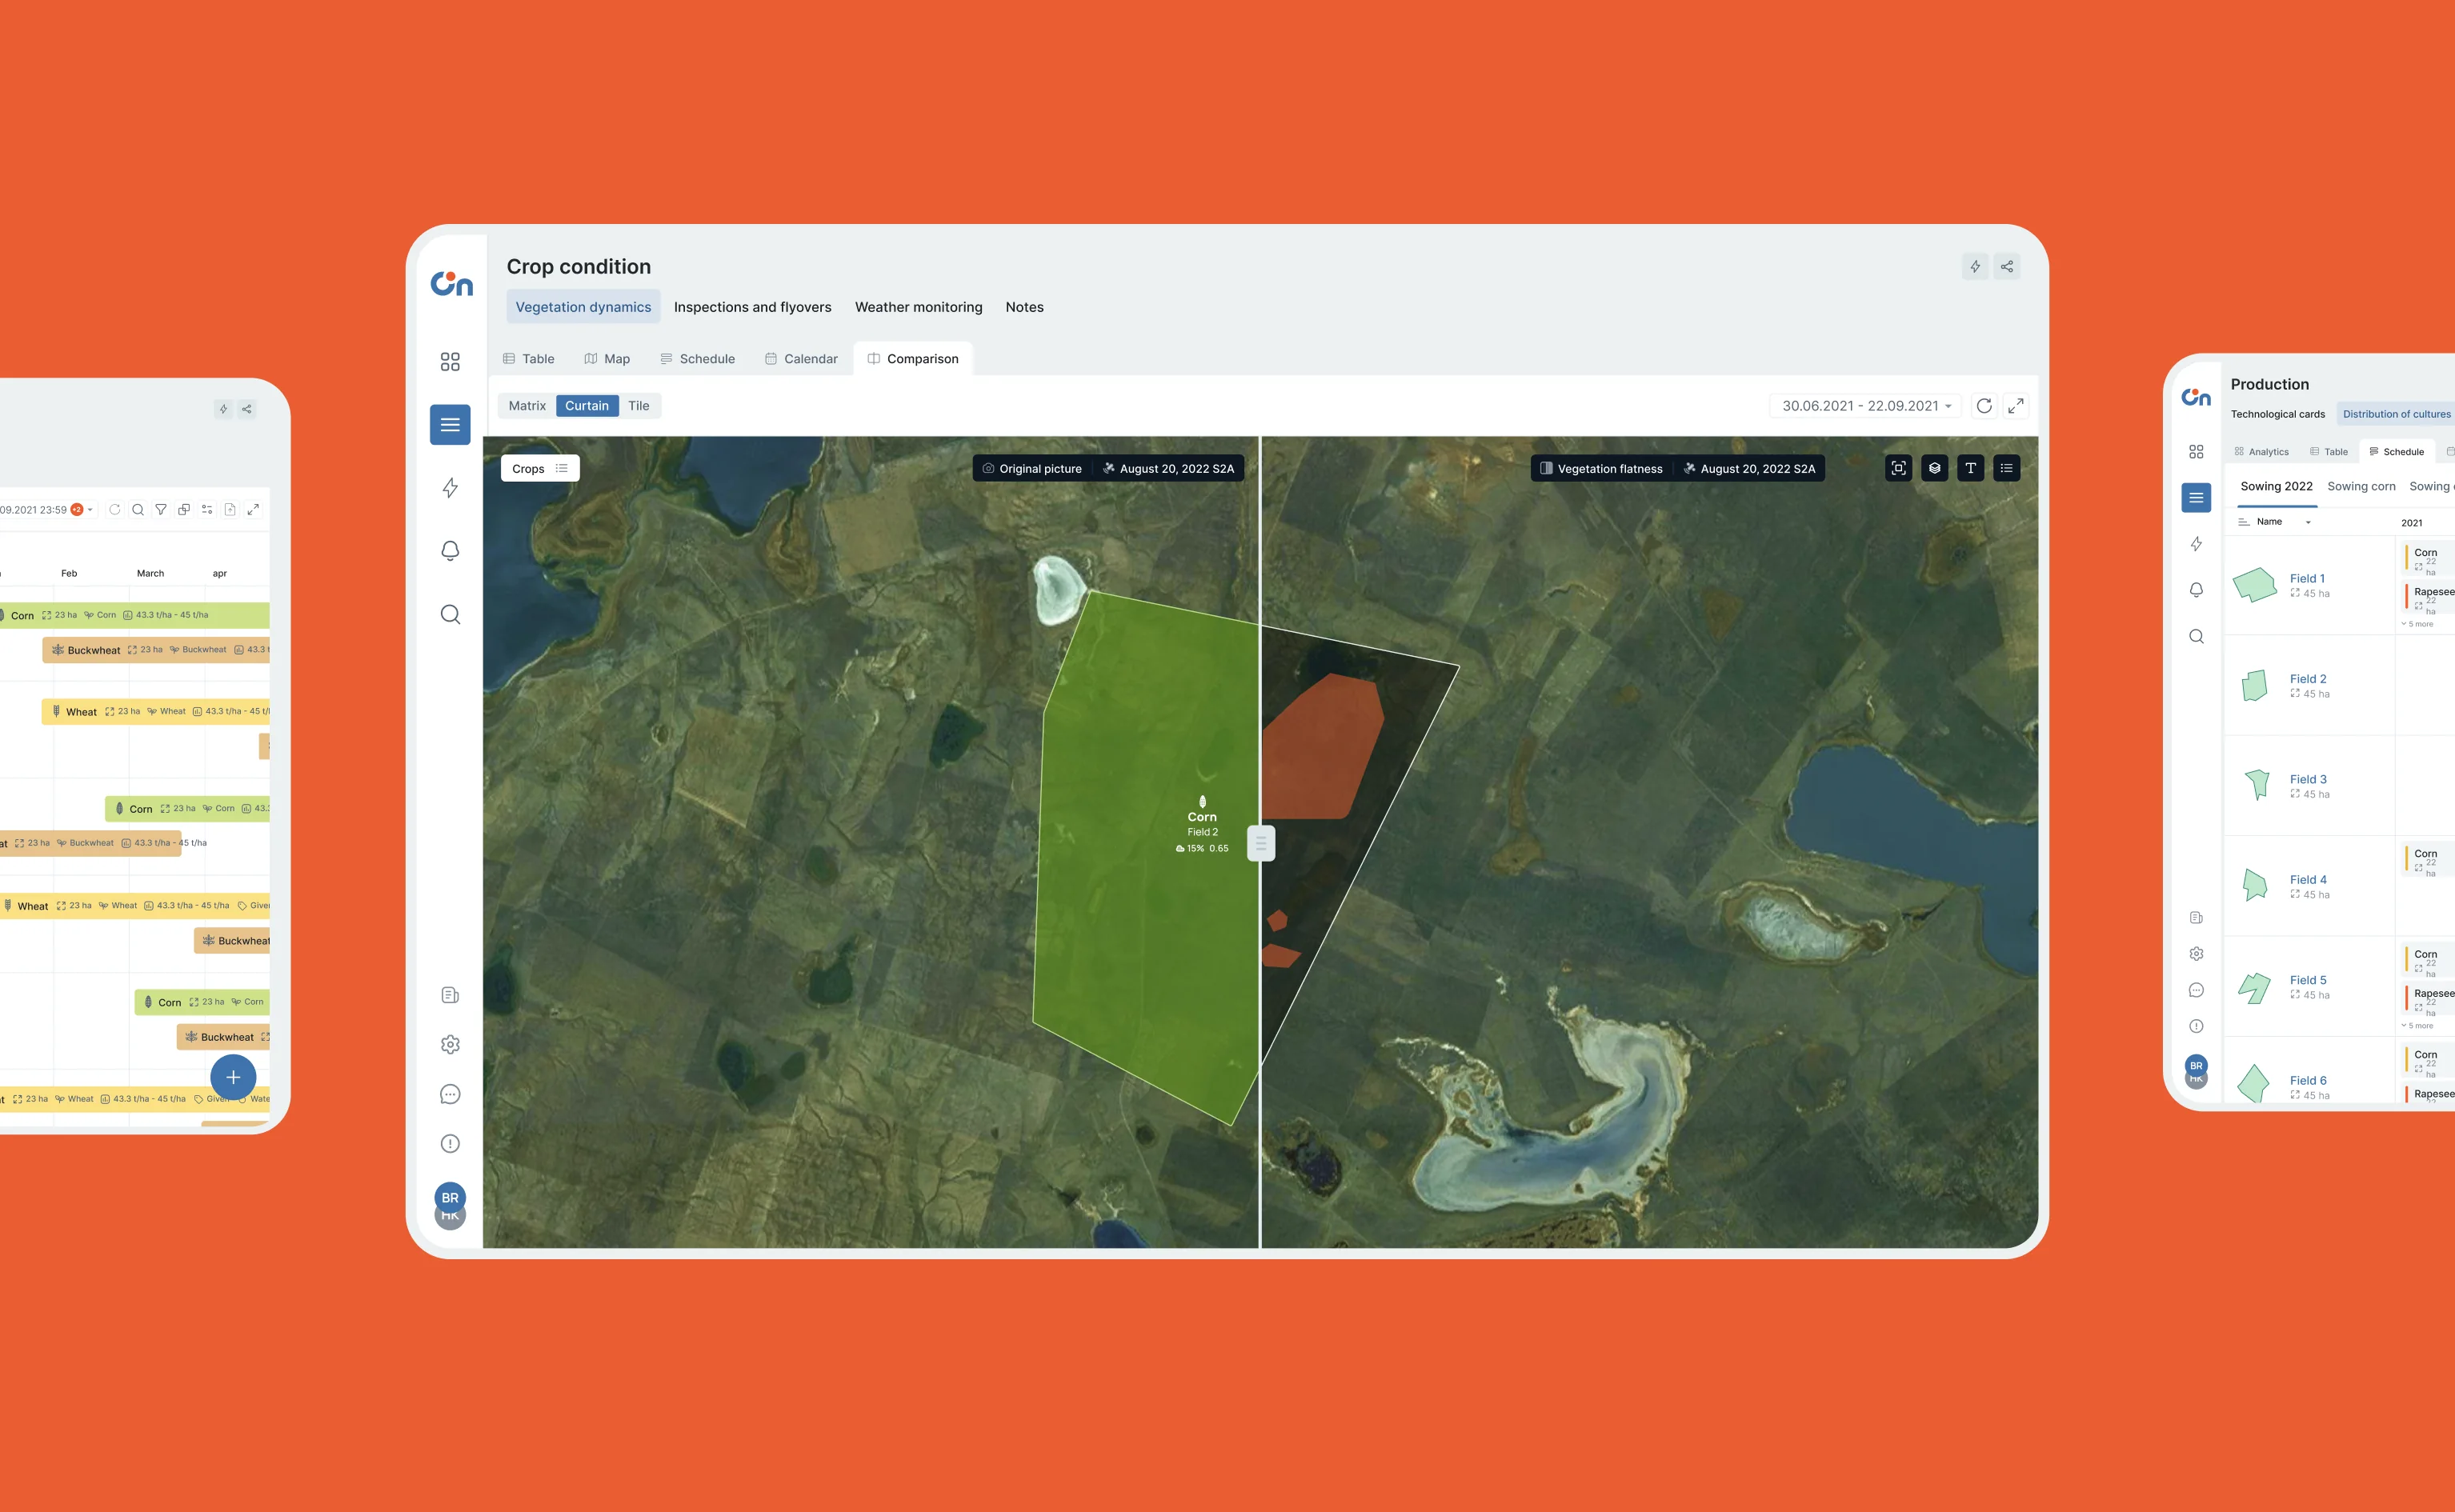Click the search icon in the Production window sidebar

[2196, 637]
